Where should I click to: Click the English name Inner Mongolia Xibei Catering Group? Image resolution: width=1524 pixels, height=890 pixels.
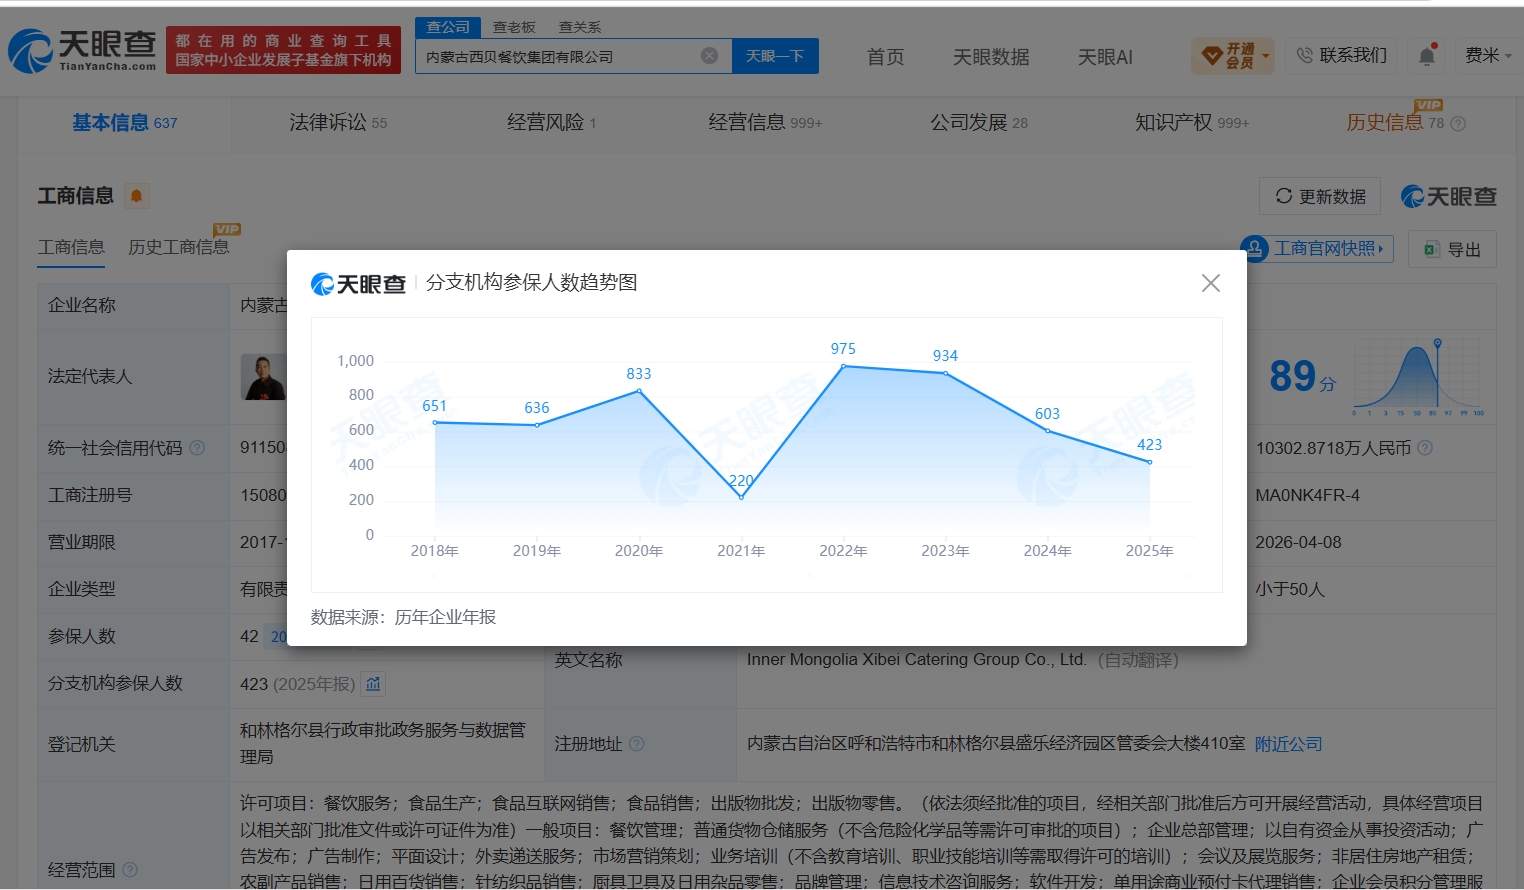[917, 660]
